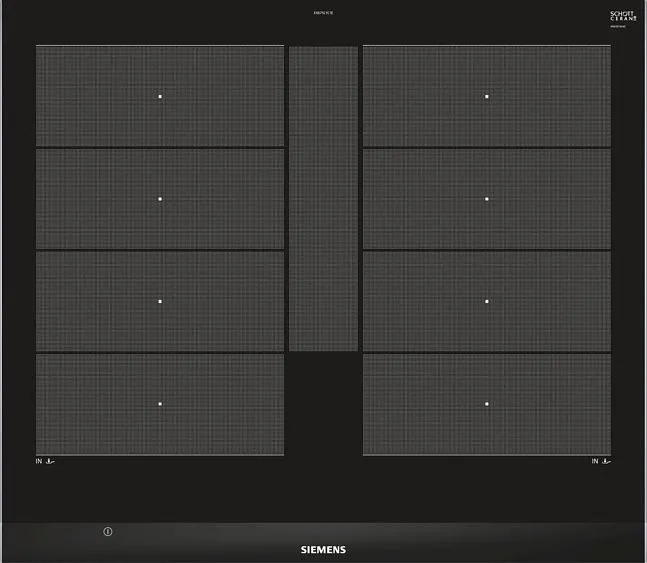Tap center dot of bottom-right cooking zone
The image size is (647, 563).
[487, 404]
